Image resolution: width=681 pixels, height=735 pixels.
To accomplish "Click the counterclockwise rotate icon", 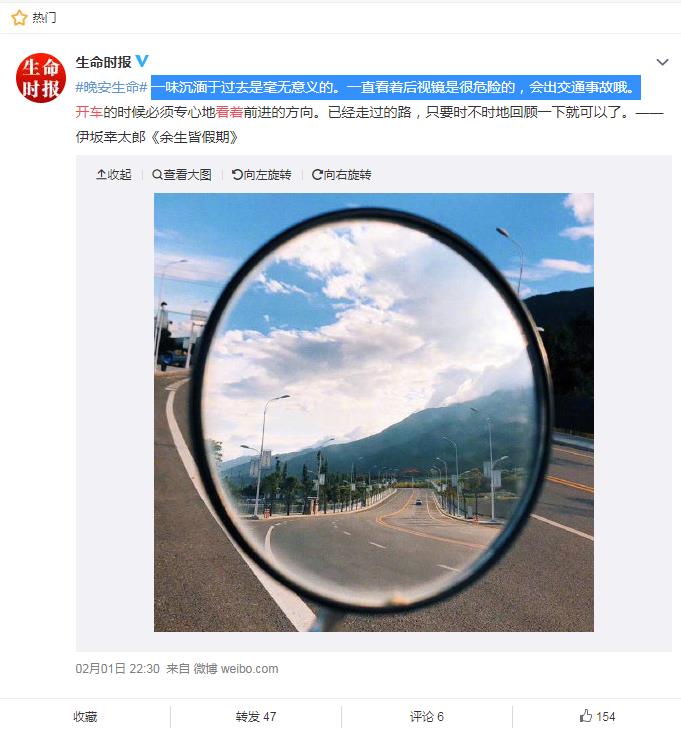I will tap(237, 175).
